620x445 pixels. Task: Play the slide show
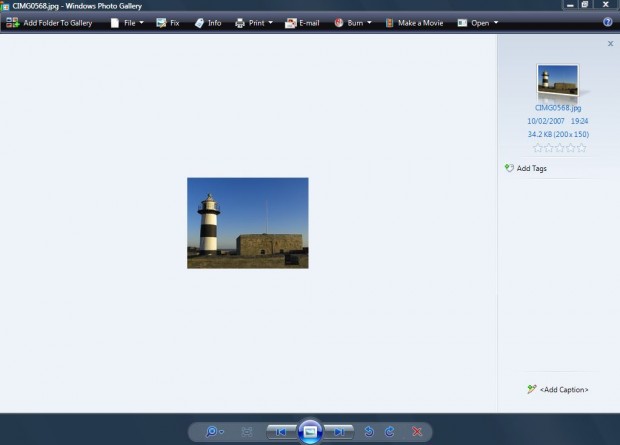click(x=310, y=432)
